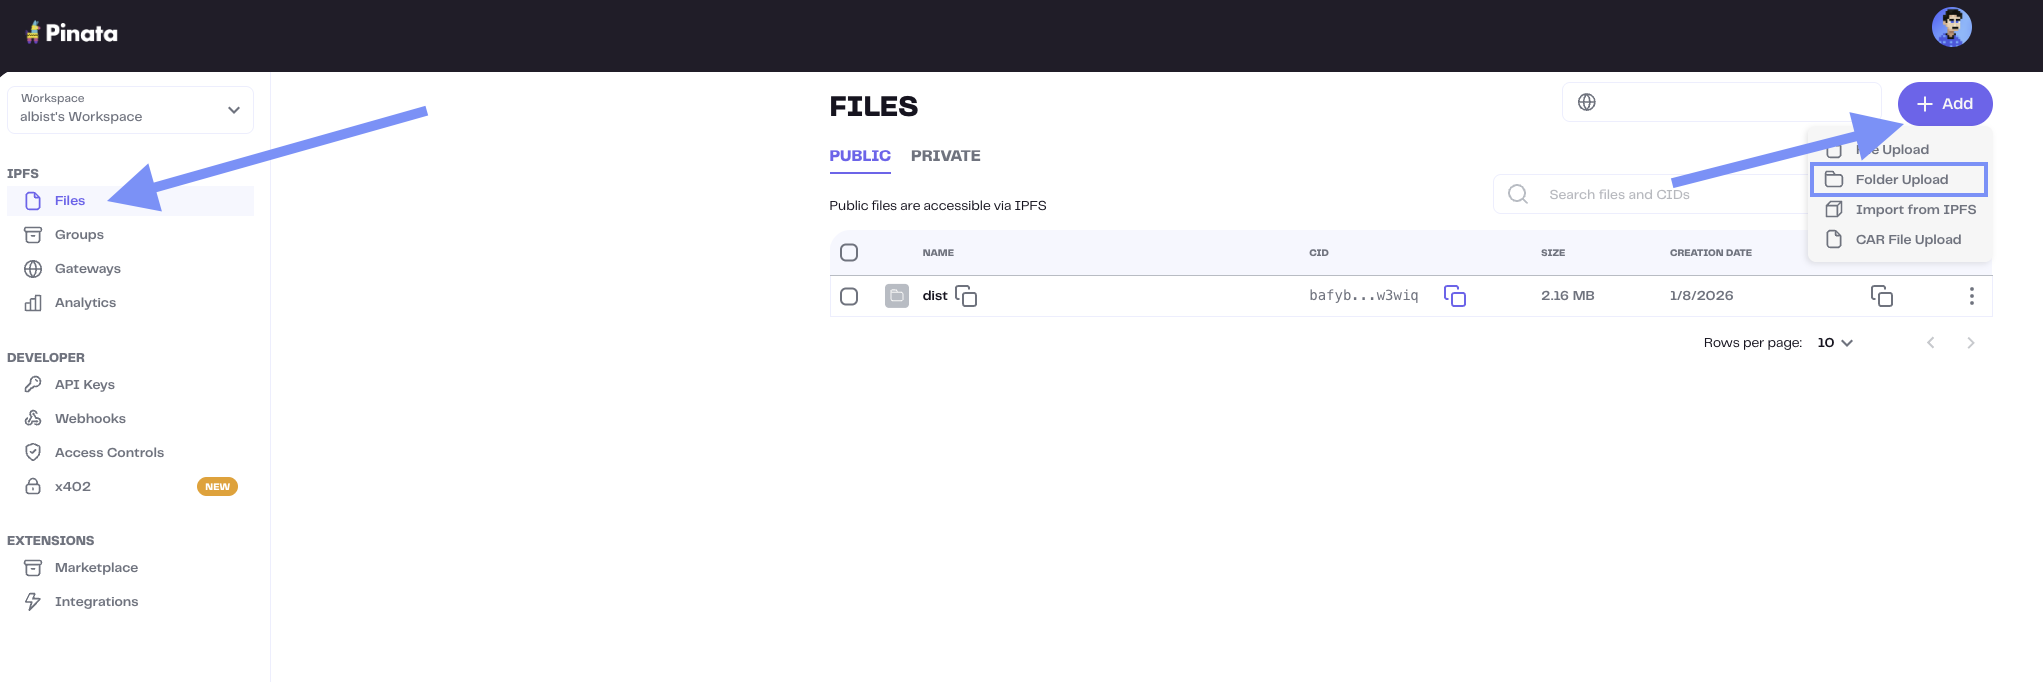Image resolution: width=2043 pixels, height=682 pixels.
Task: Open API Keys in sidebar
Action: pyautogui.click(x=85, y=385)
